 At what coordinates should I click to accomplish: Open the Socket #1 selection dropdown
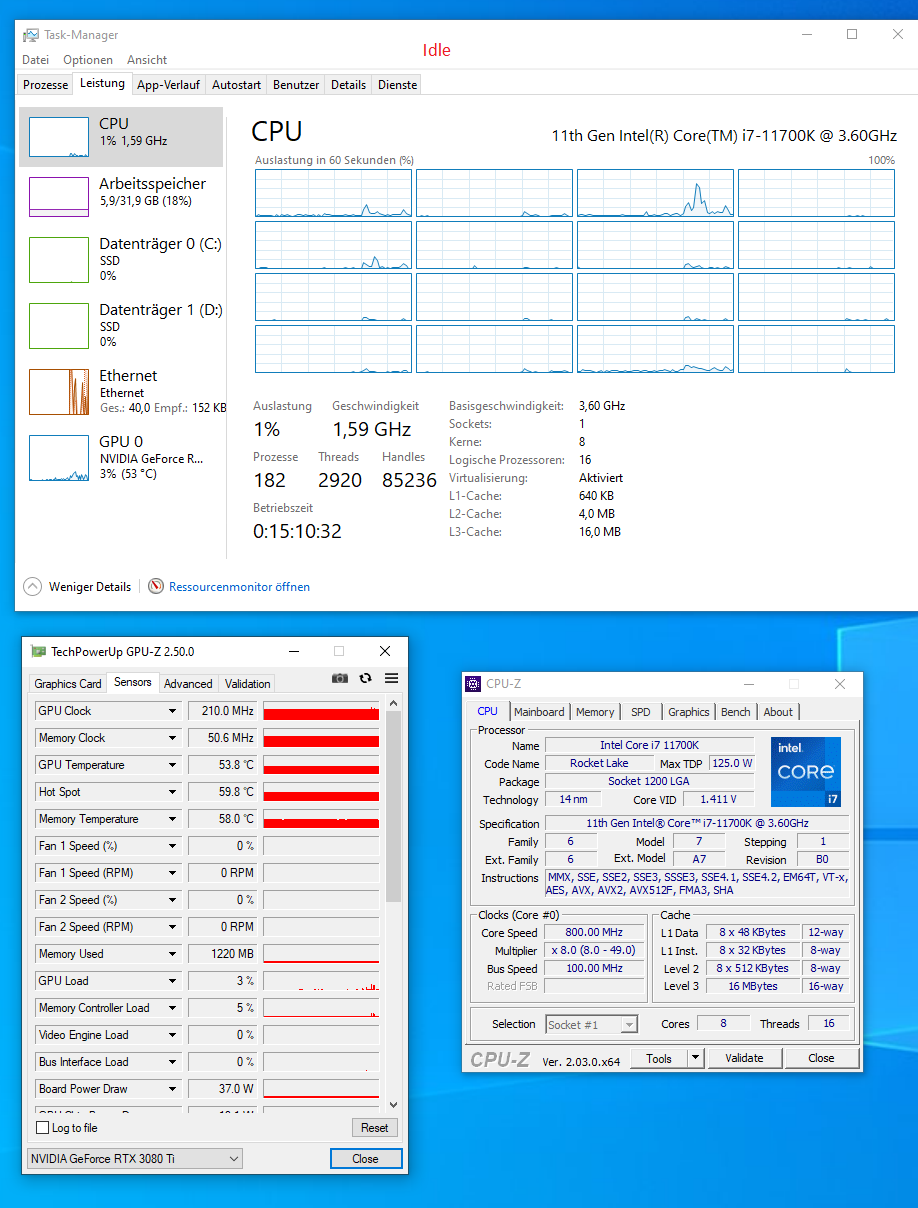click(591, 1025)
